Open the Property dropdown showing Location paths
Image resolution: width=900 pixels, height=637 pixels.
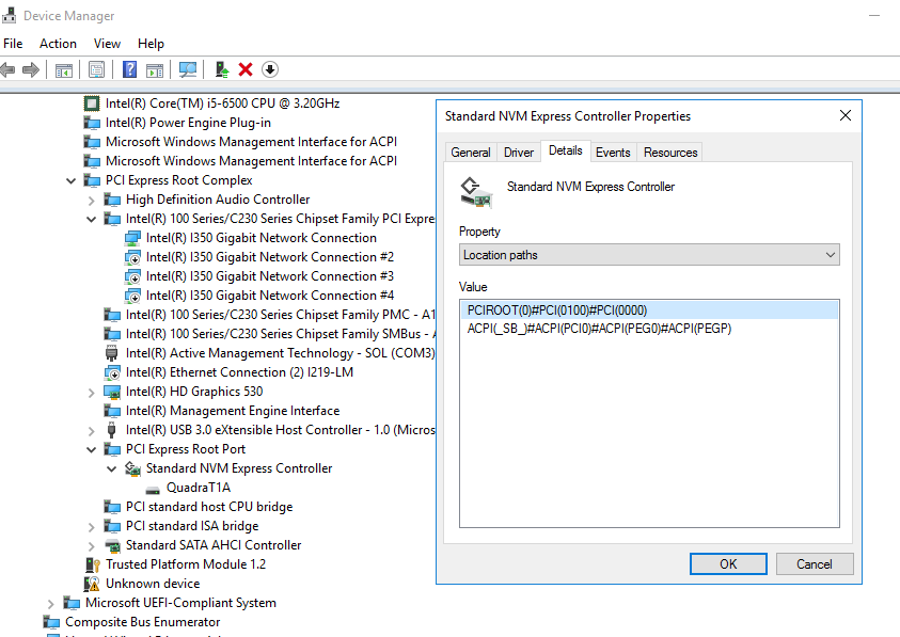coord(649,255)
